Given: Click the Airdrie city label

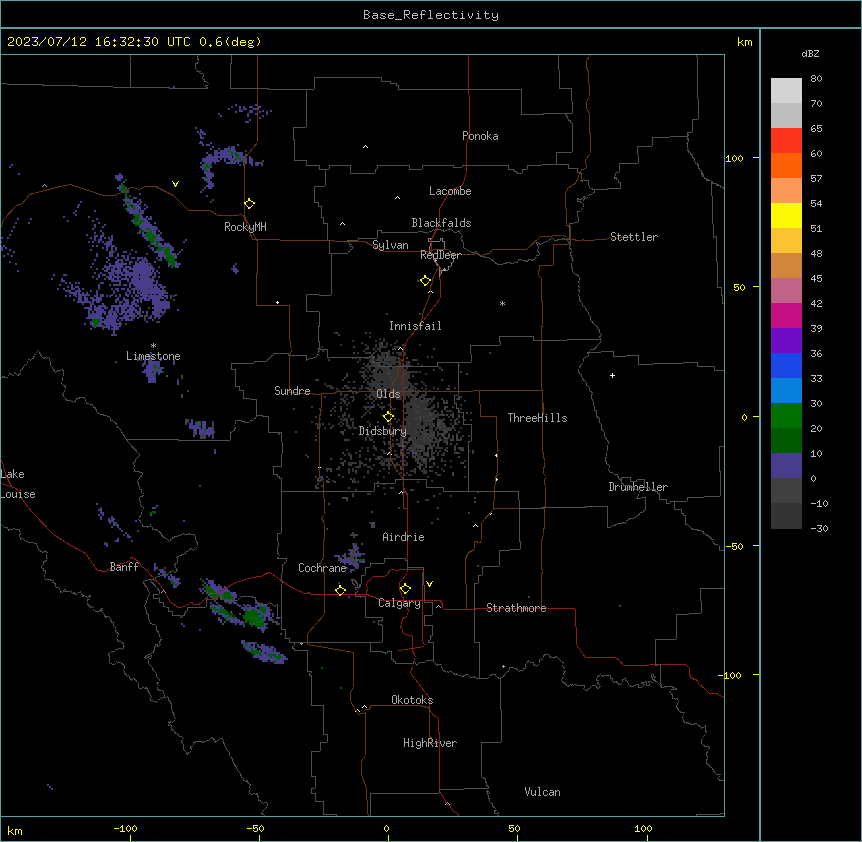Looking at the screenshot, I should click(x=404, y=537).
